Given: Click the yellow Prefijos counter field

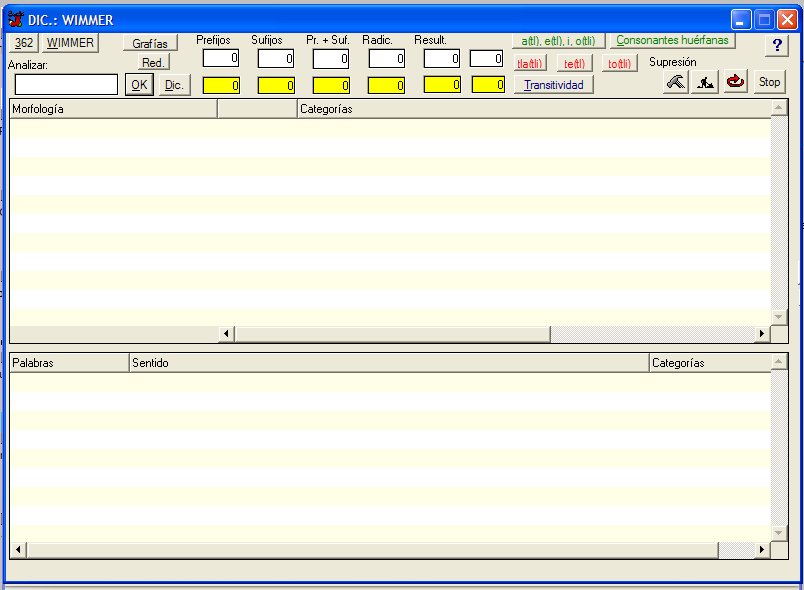Looking at the screenshot, I should tap(221, 86).
